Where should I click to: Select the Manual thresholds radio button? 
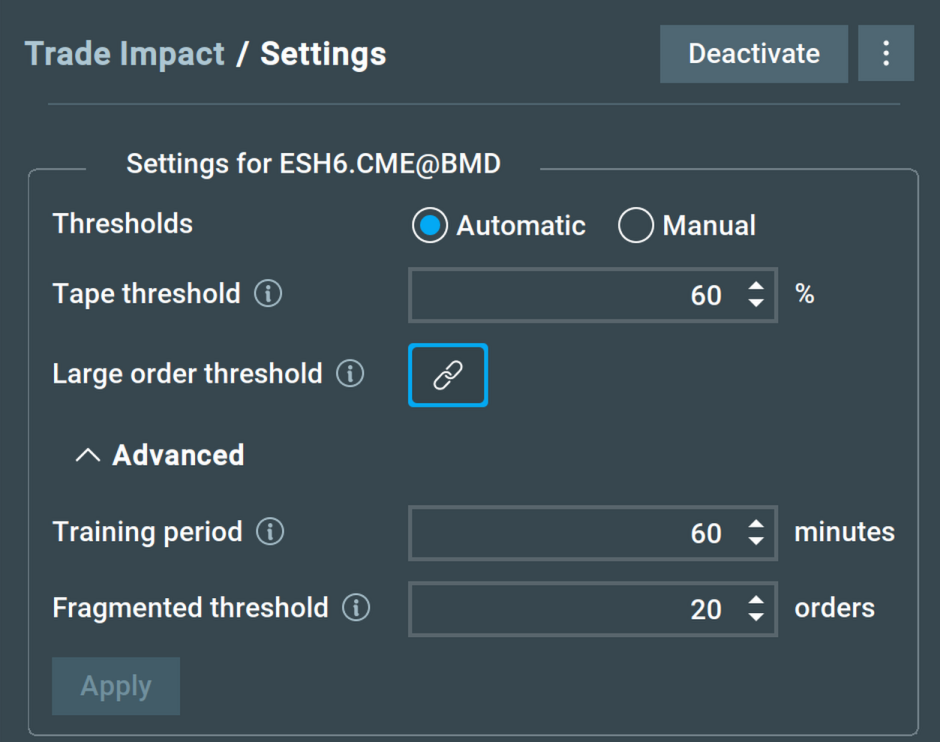point(635,225)
